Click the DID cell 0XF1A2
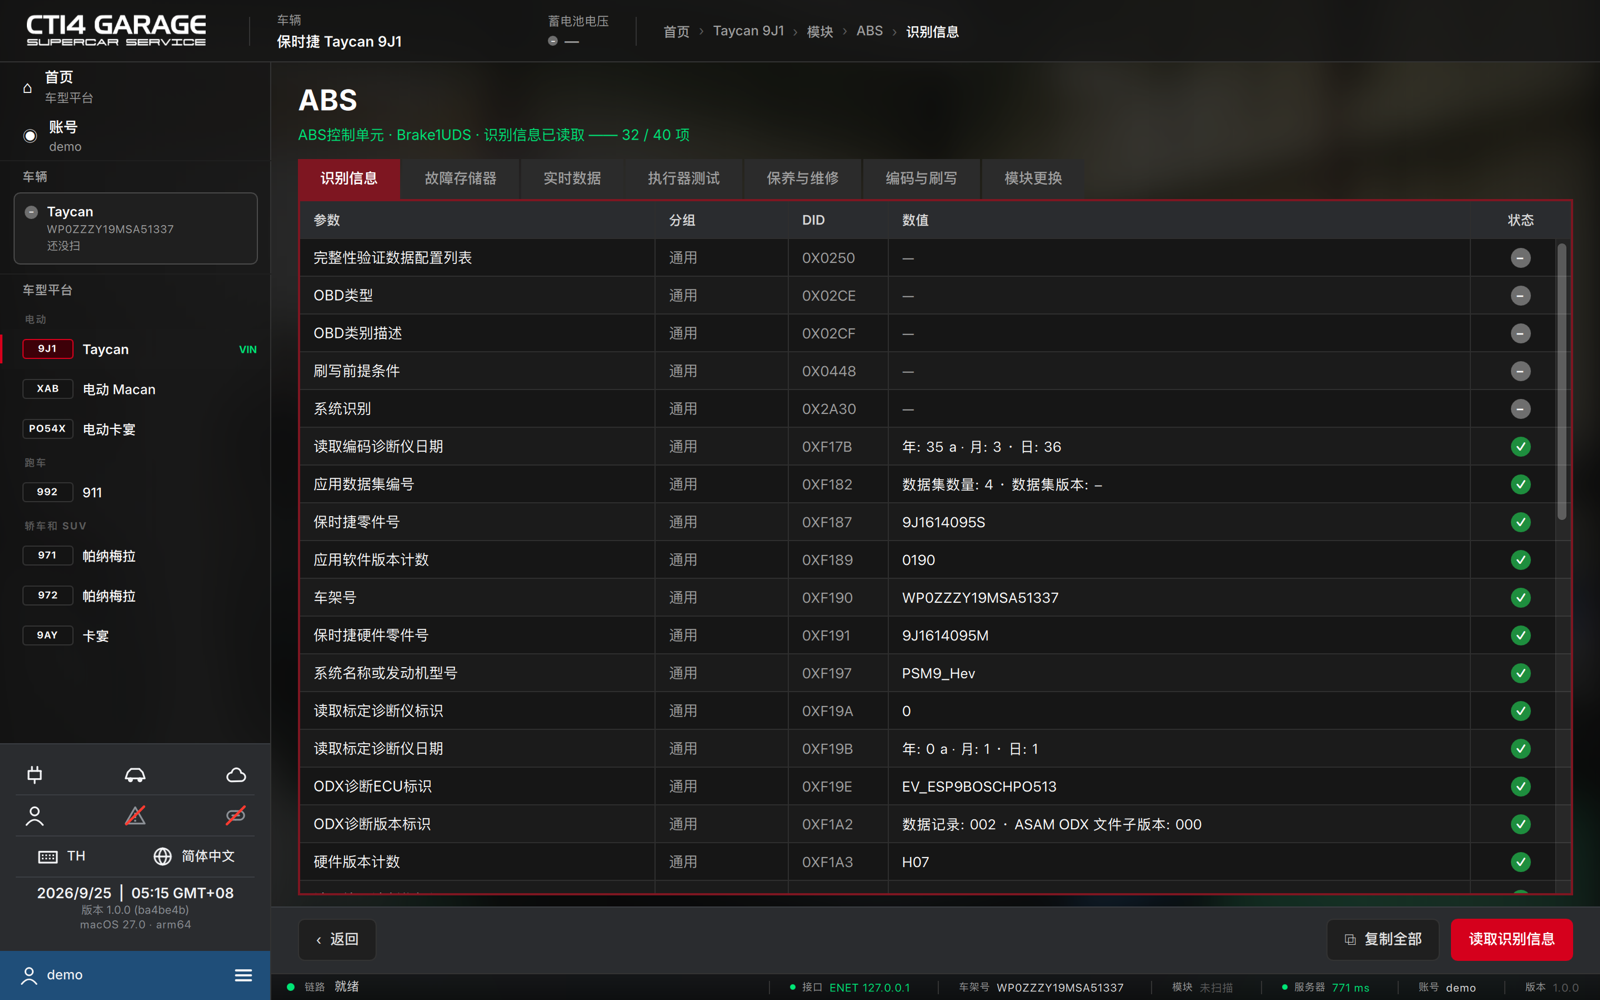Image resolution: width=1600 pixels, height=1000 pixels. tap(827, 824)
